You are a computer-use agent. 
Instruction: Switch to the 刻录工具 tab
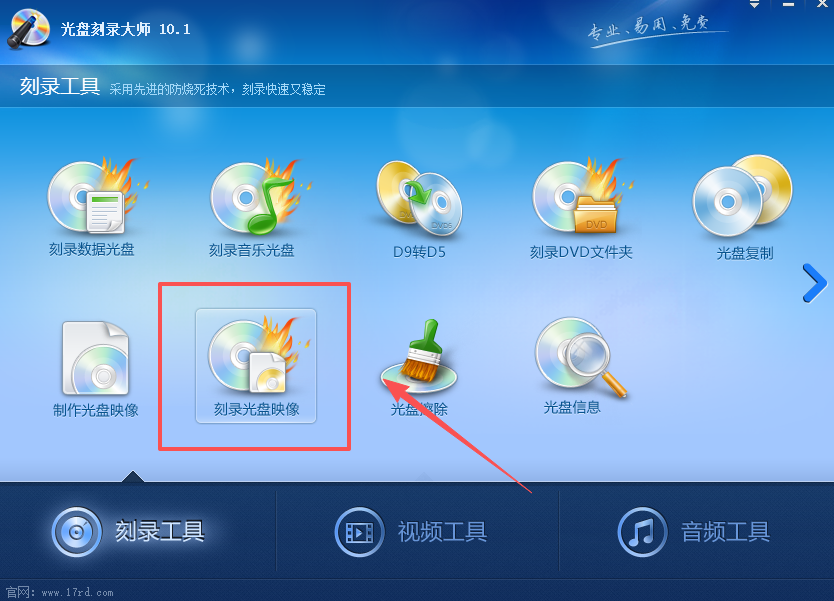[x=129, y=531]
